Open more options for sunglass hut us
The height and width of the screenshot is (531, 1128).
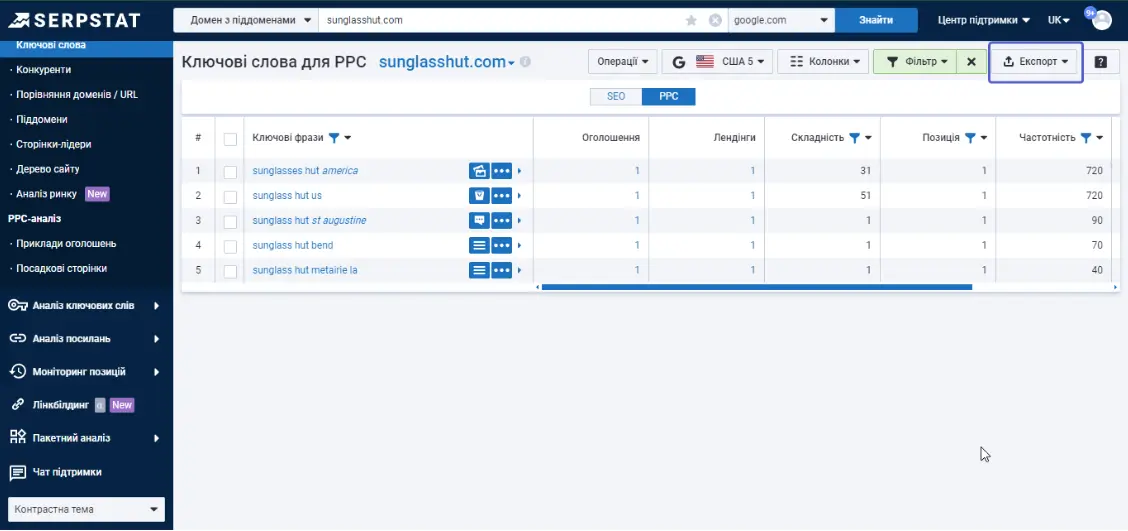pos(501,196)
